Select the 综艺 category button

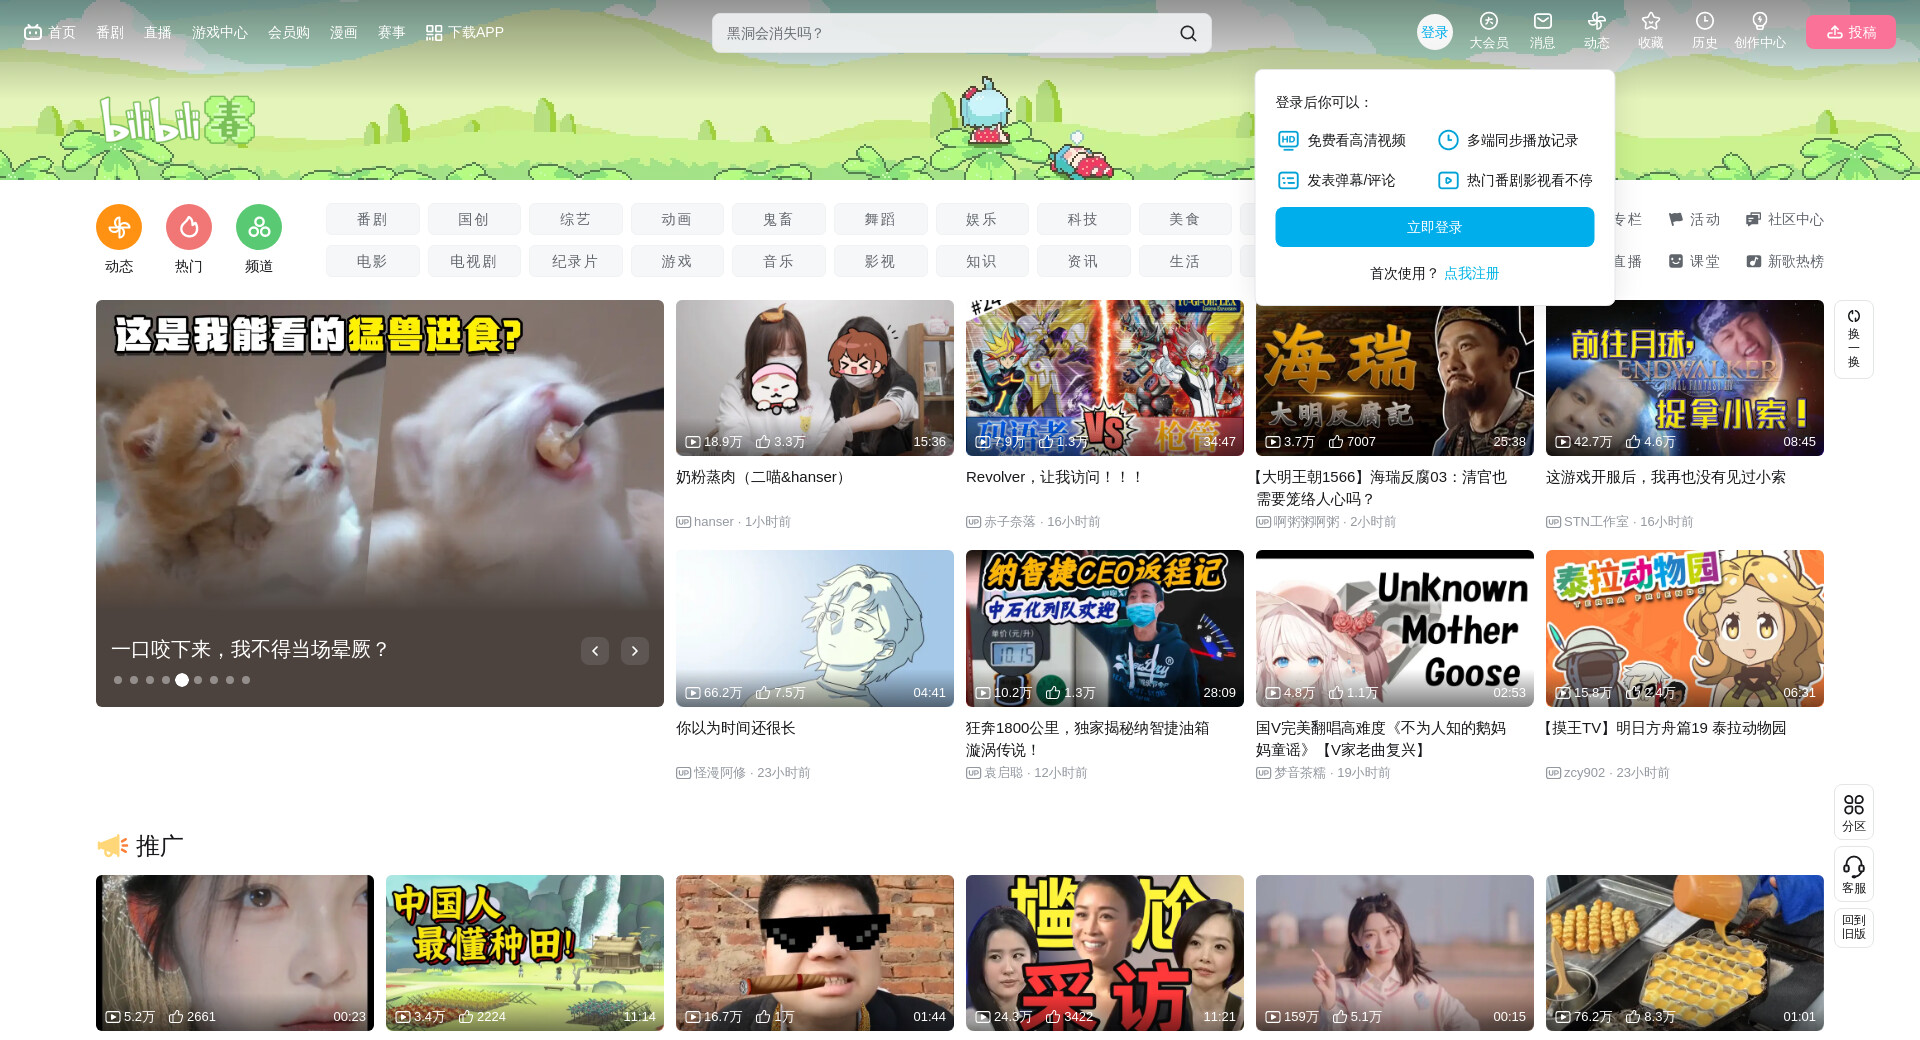point(576,219)
